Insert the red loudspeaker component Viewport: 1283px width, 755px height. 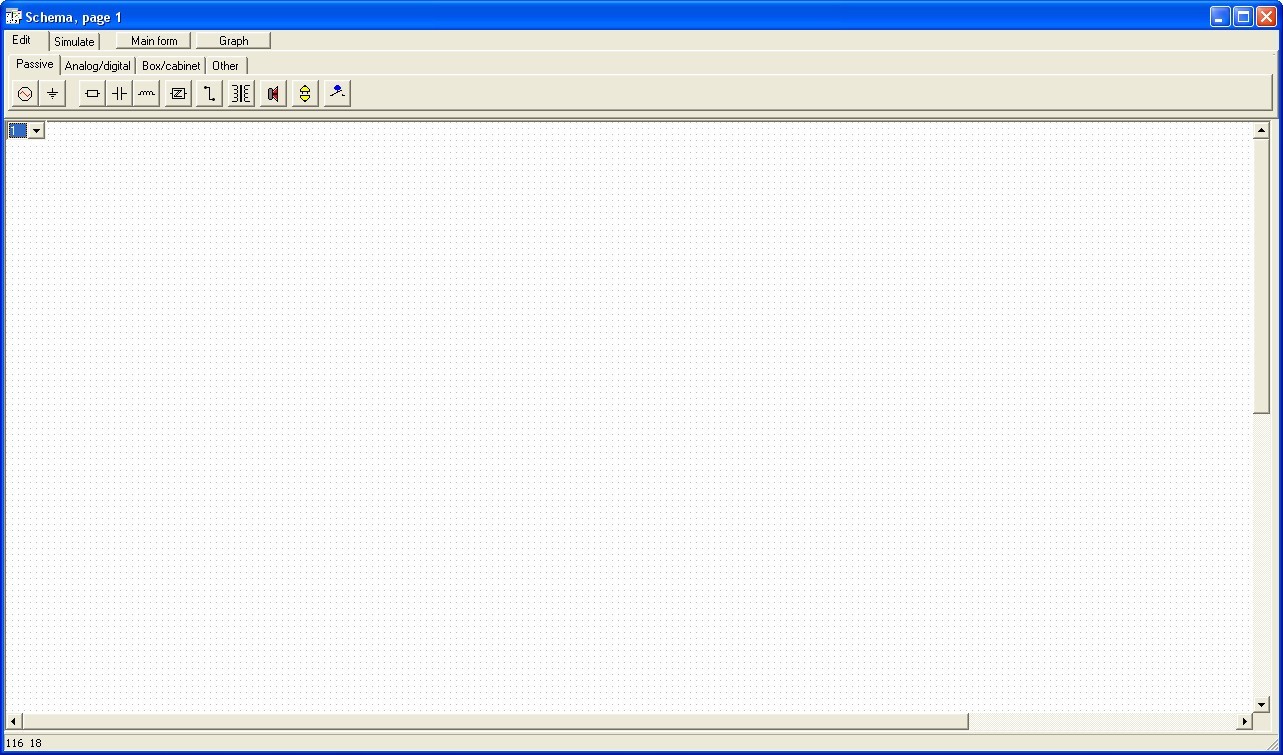pos(273,94)
